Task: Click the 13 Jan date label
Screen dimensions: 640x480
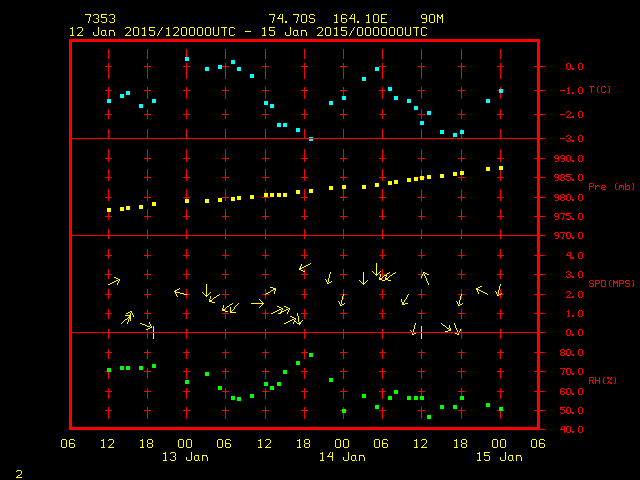Action: coord(185,457)
